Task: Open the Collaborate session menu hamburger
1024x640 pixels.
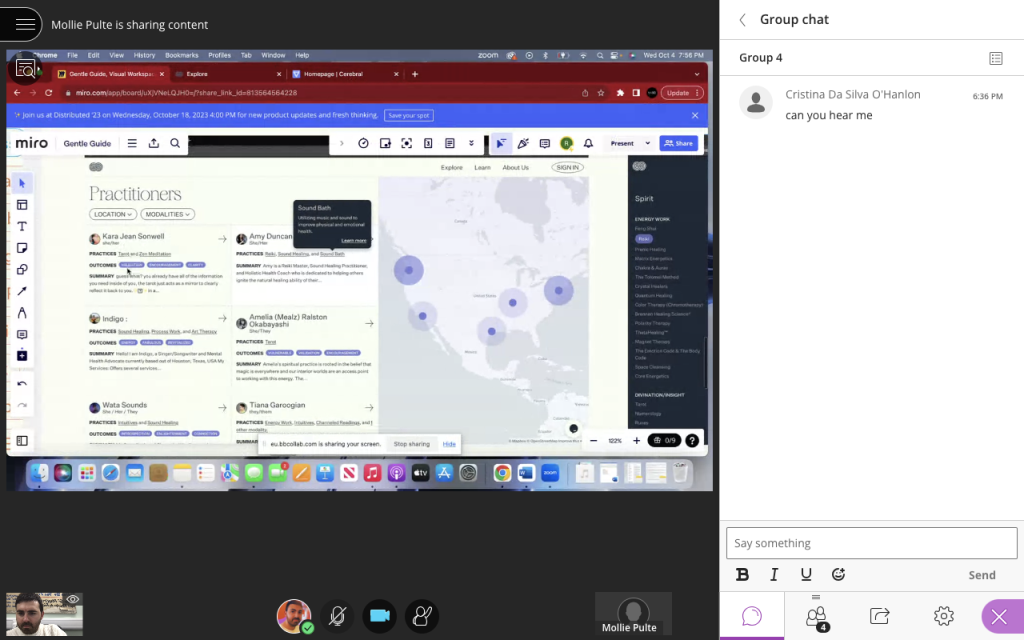Action: pos(25,24)
